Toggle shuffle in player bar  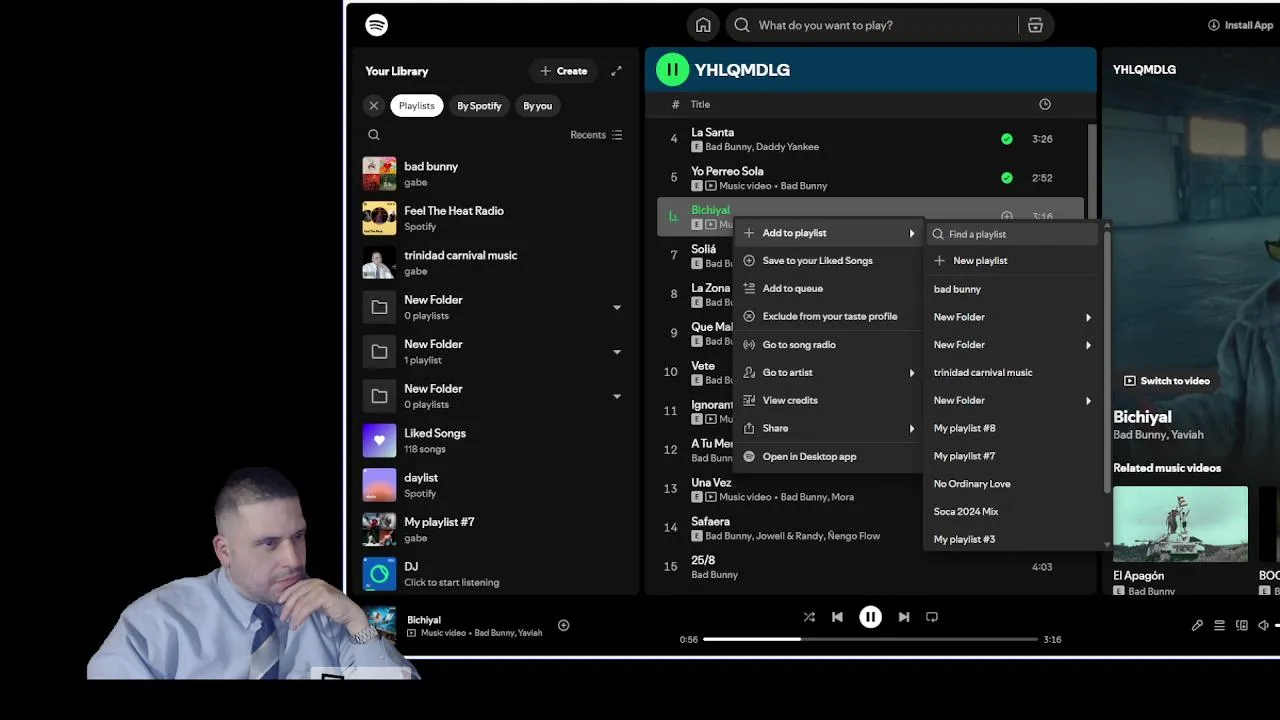click(809, 617)
